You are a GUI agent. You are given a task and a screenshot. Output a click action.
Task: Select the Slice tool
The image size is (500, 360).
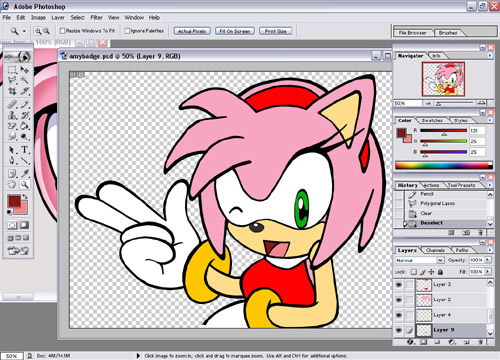[x=24, y=91]
